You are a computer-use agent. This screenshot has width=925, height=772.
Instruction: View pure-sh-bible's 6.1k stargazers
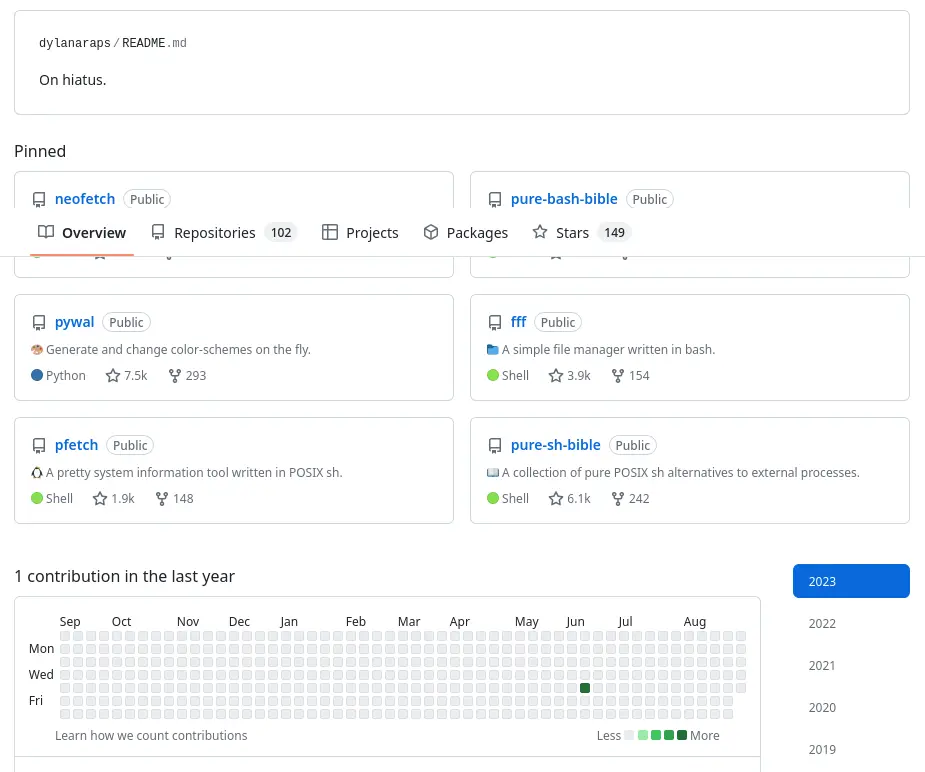(x=570, y=499)
